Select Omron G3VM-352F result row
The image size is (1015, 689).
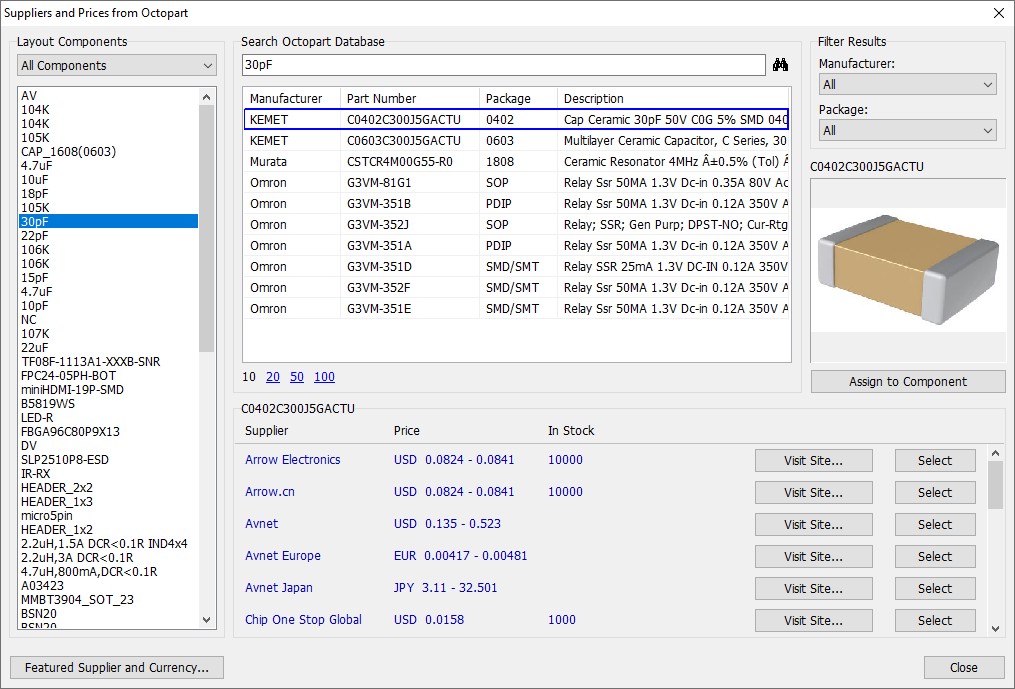click(x=517, y=288)
